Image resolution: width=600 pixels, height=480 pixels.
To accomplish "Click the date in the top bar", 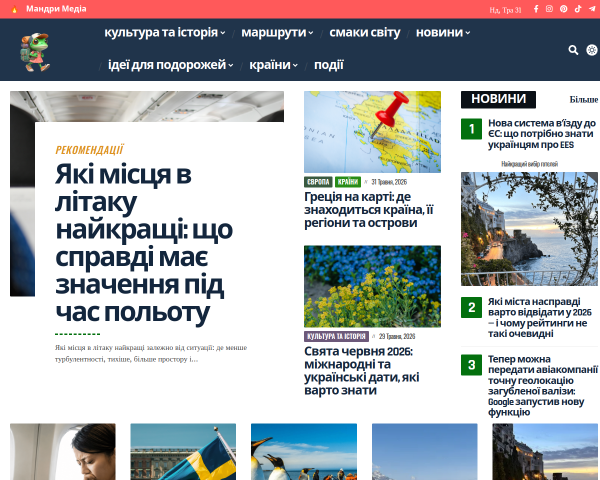I will (505, 10).
